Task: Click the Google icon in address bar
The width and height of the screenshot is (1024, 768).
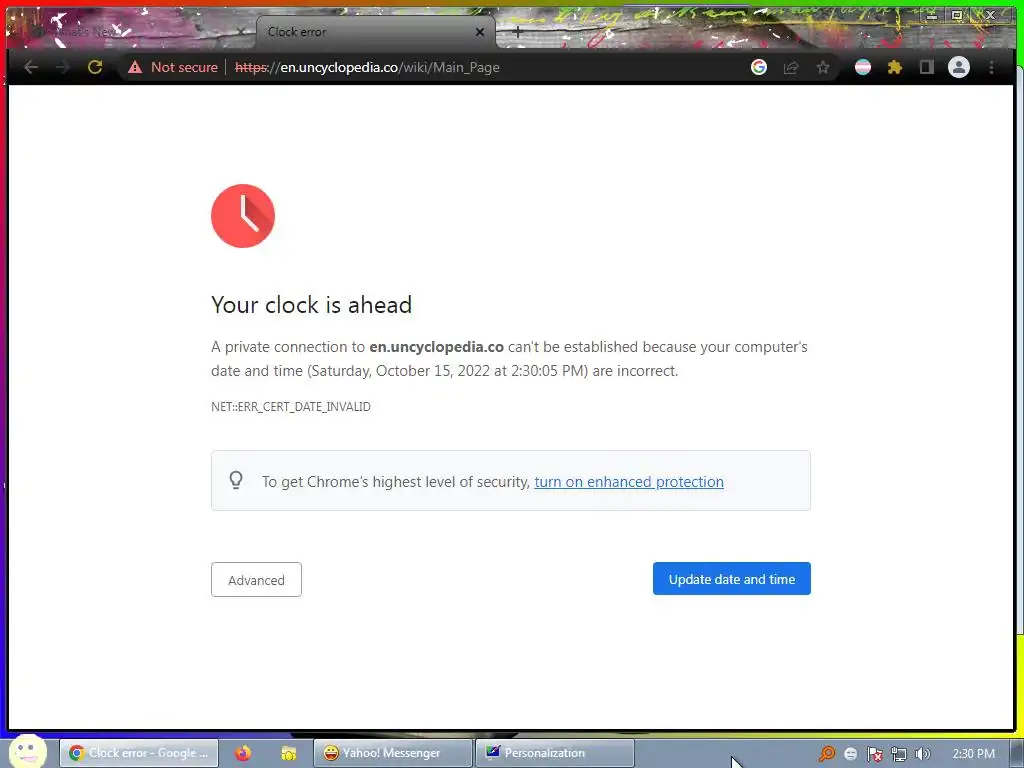Action: 758,67
